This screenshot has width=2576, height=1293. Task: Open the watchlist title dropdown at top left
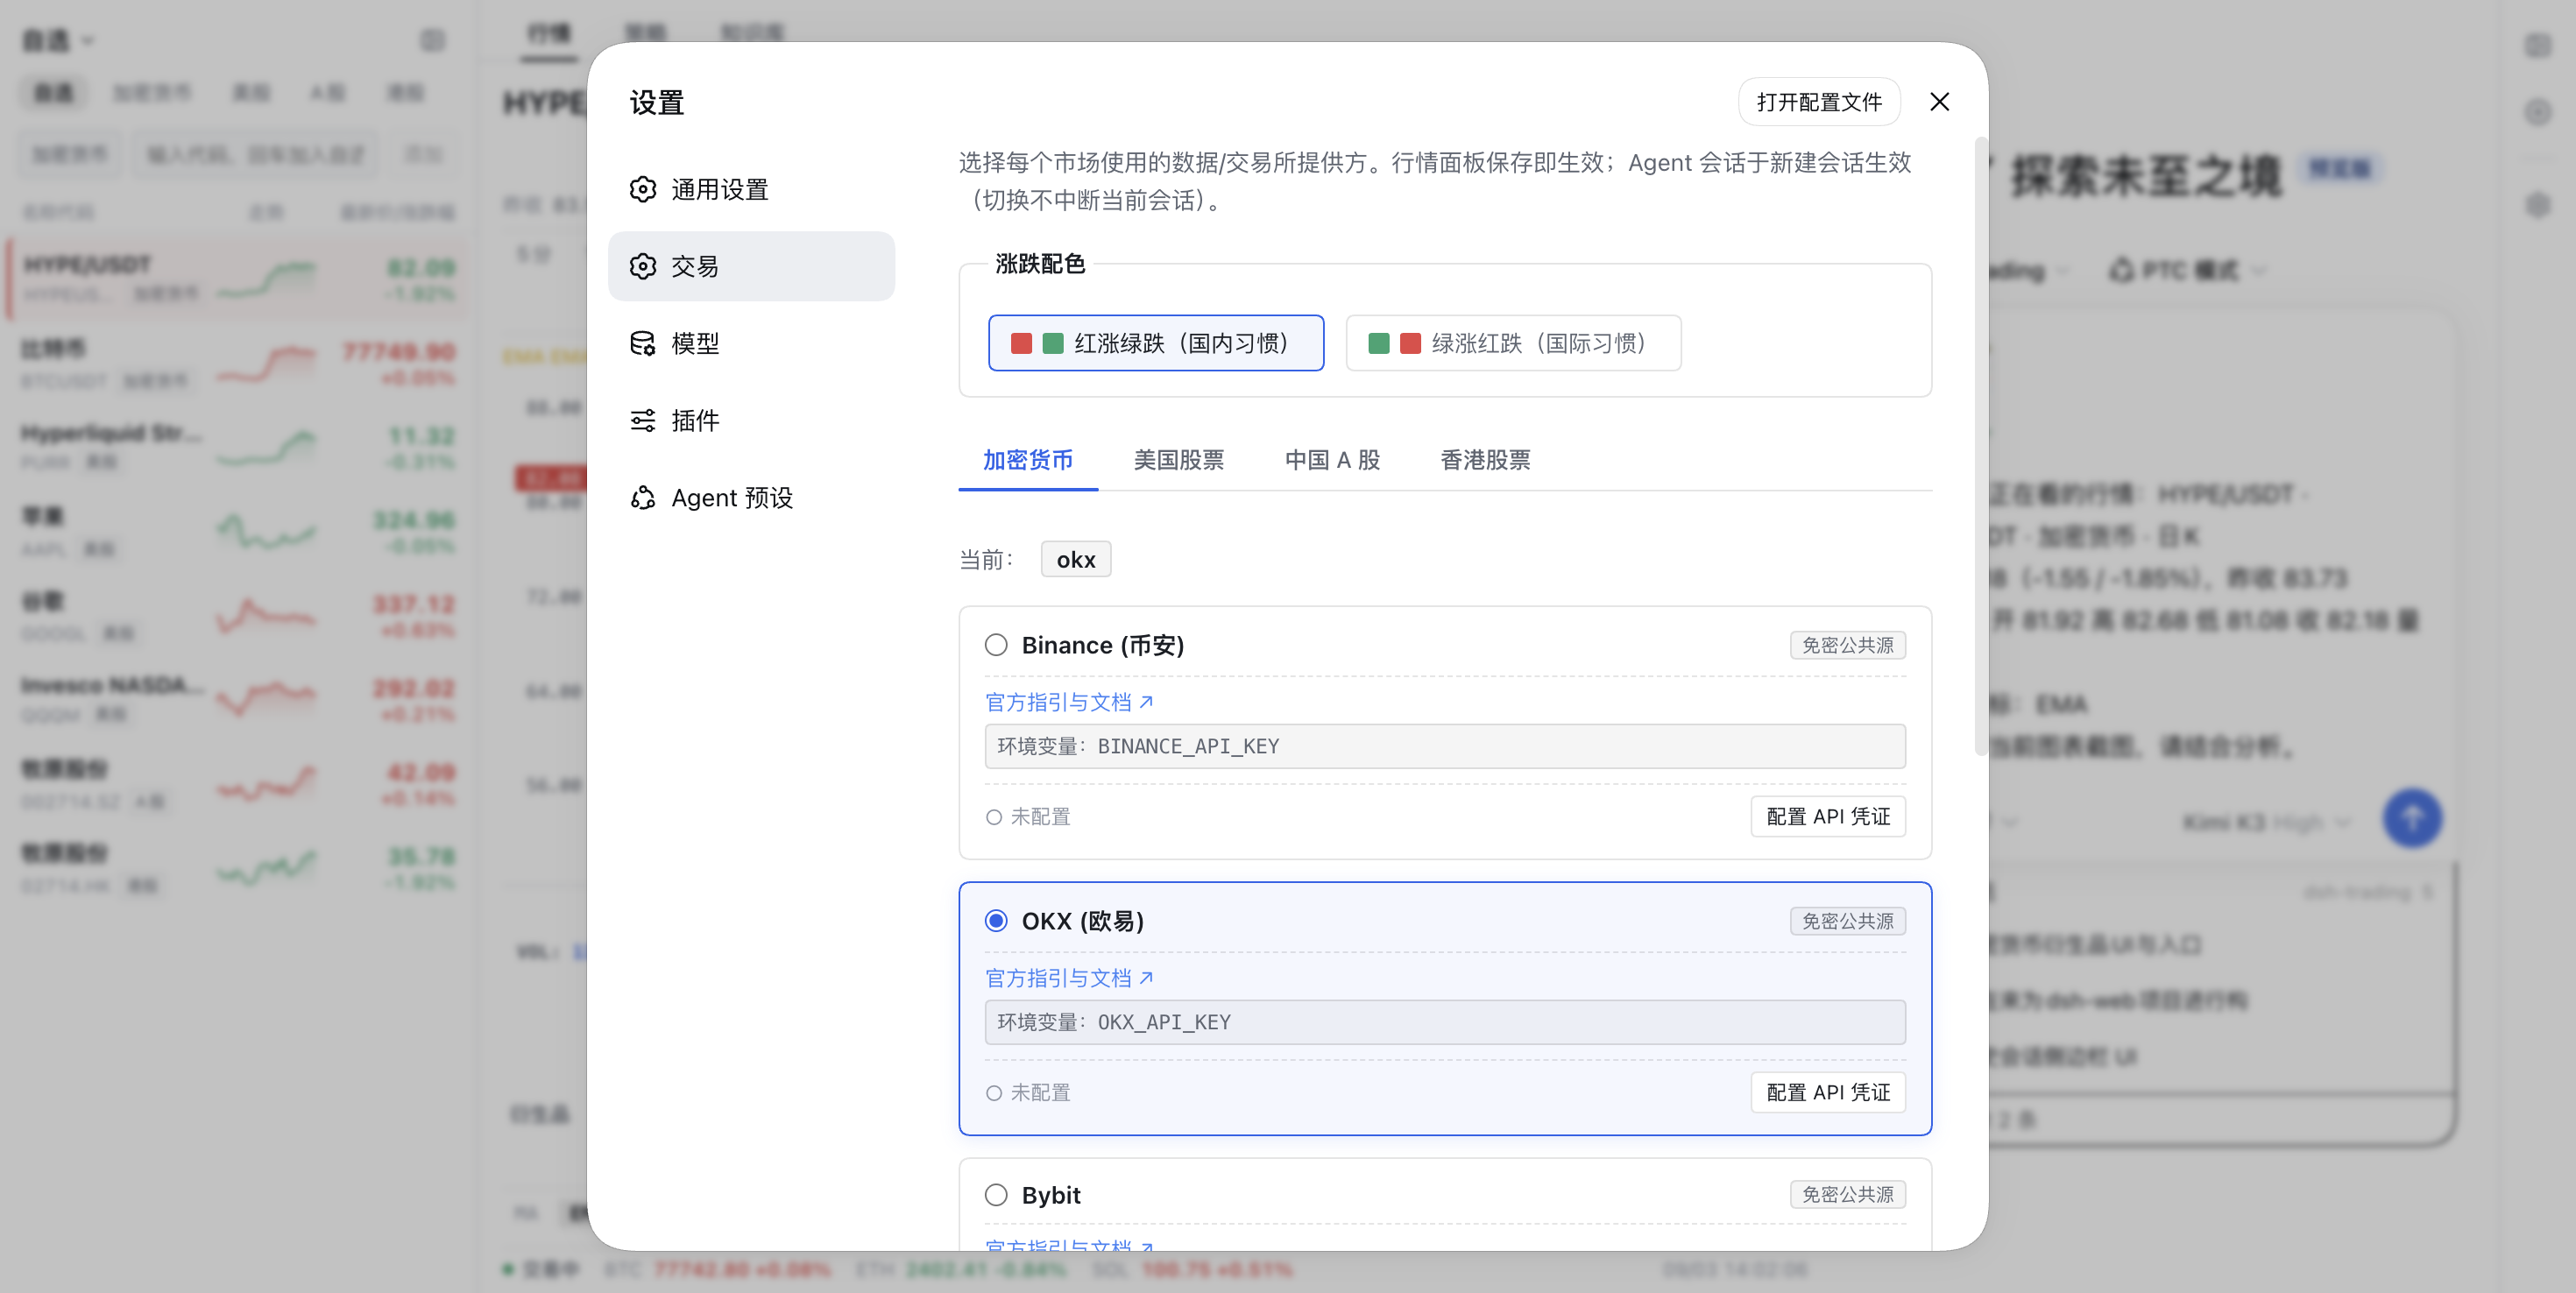[x=58, y=41]
